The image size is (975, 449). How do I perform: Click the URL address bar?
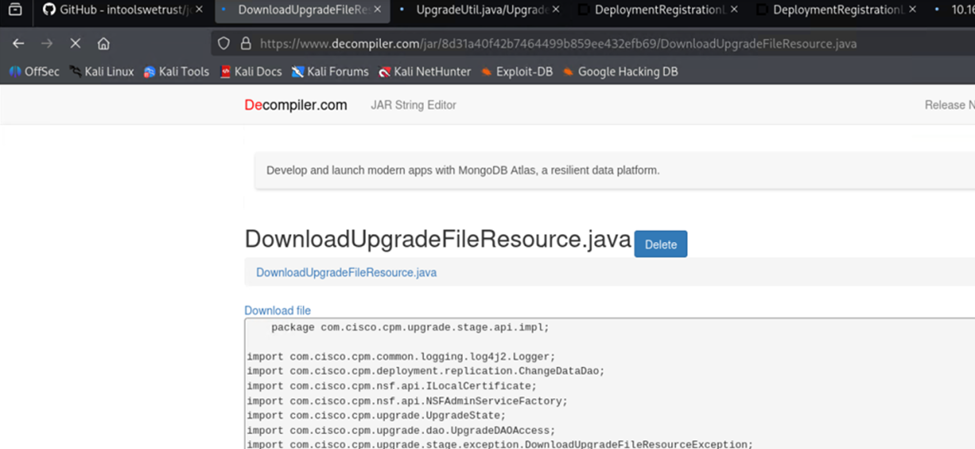tap(558, 44)
